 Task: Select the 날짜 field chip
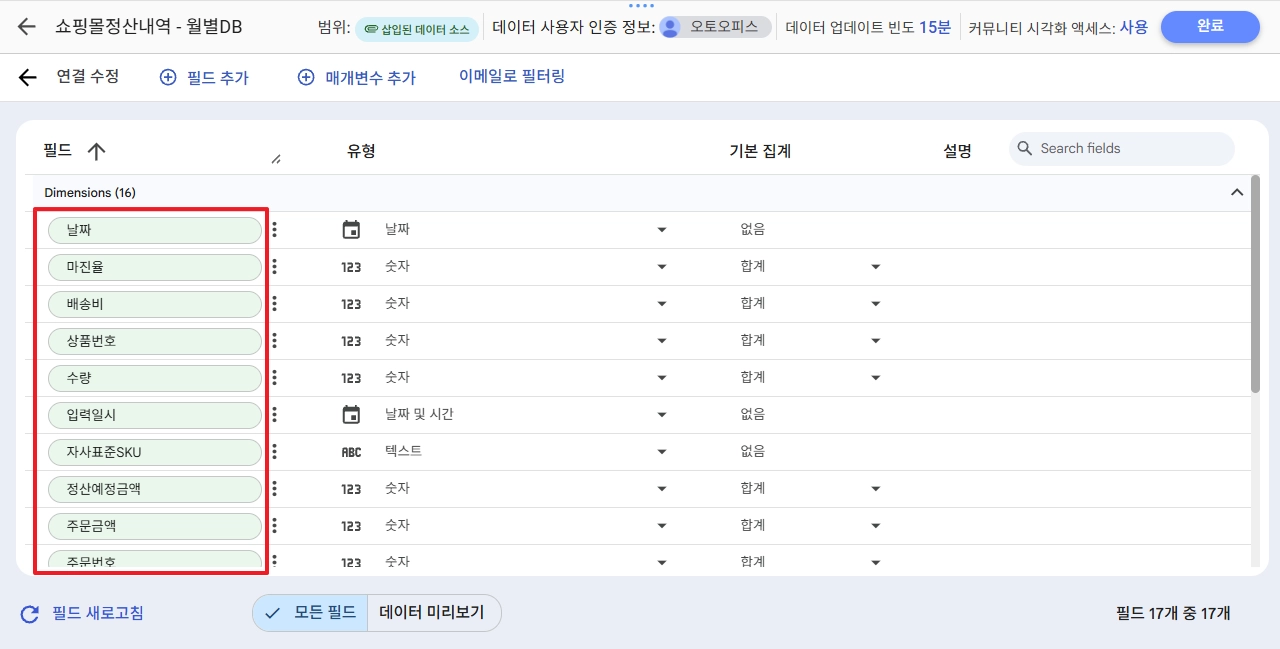click(155, 230)
